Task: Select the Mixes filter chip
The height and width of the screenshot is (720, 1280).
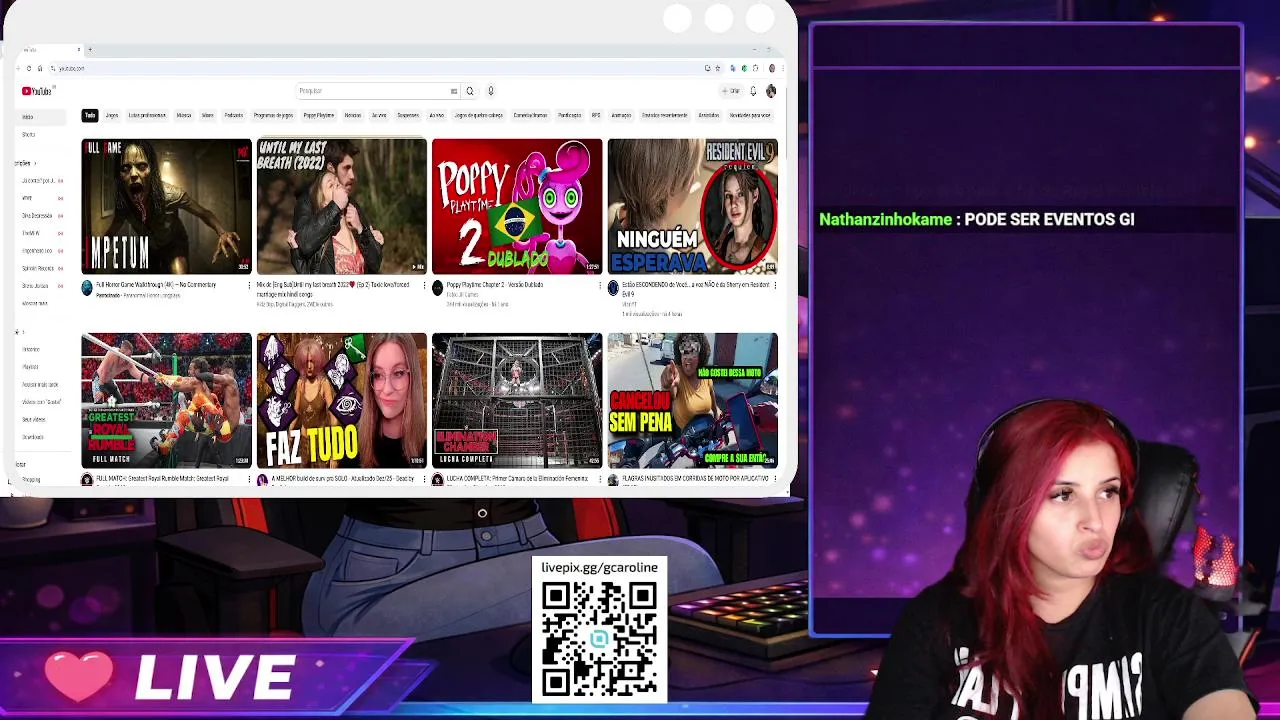Action: (208, 115)
